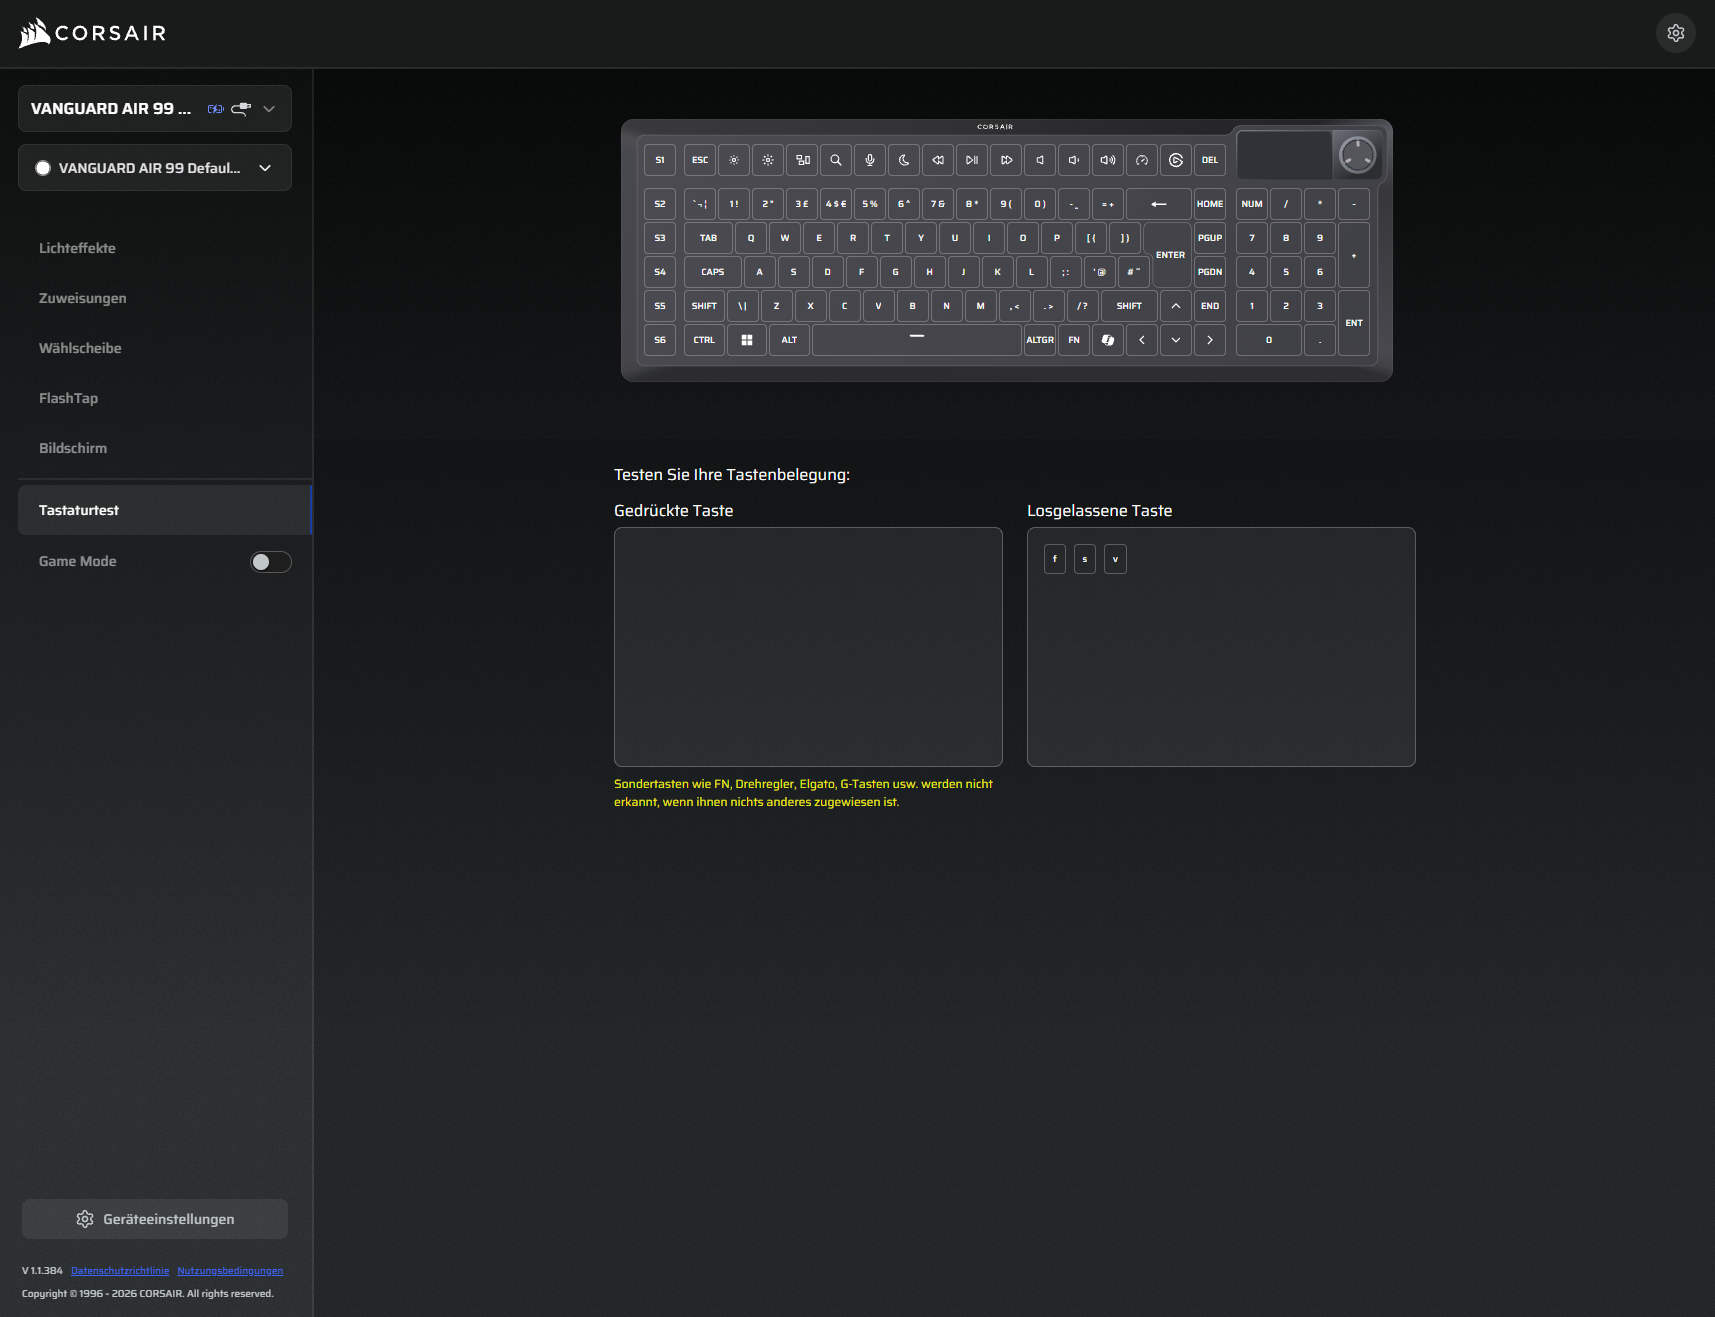Open the Lichteffekte section

tap(77, 248)
